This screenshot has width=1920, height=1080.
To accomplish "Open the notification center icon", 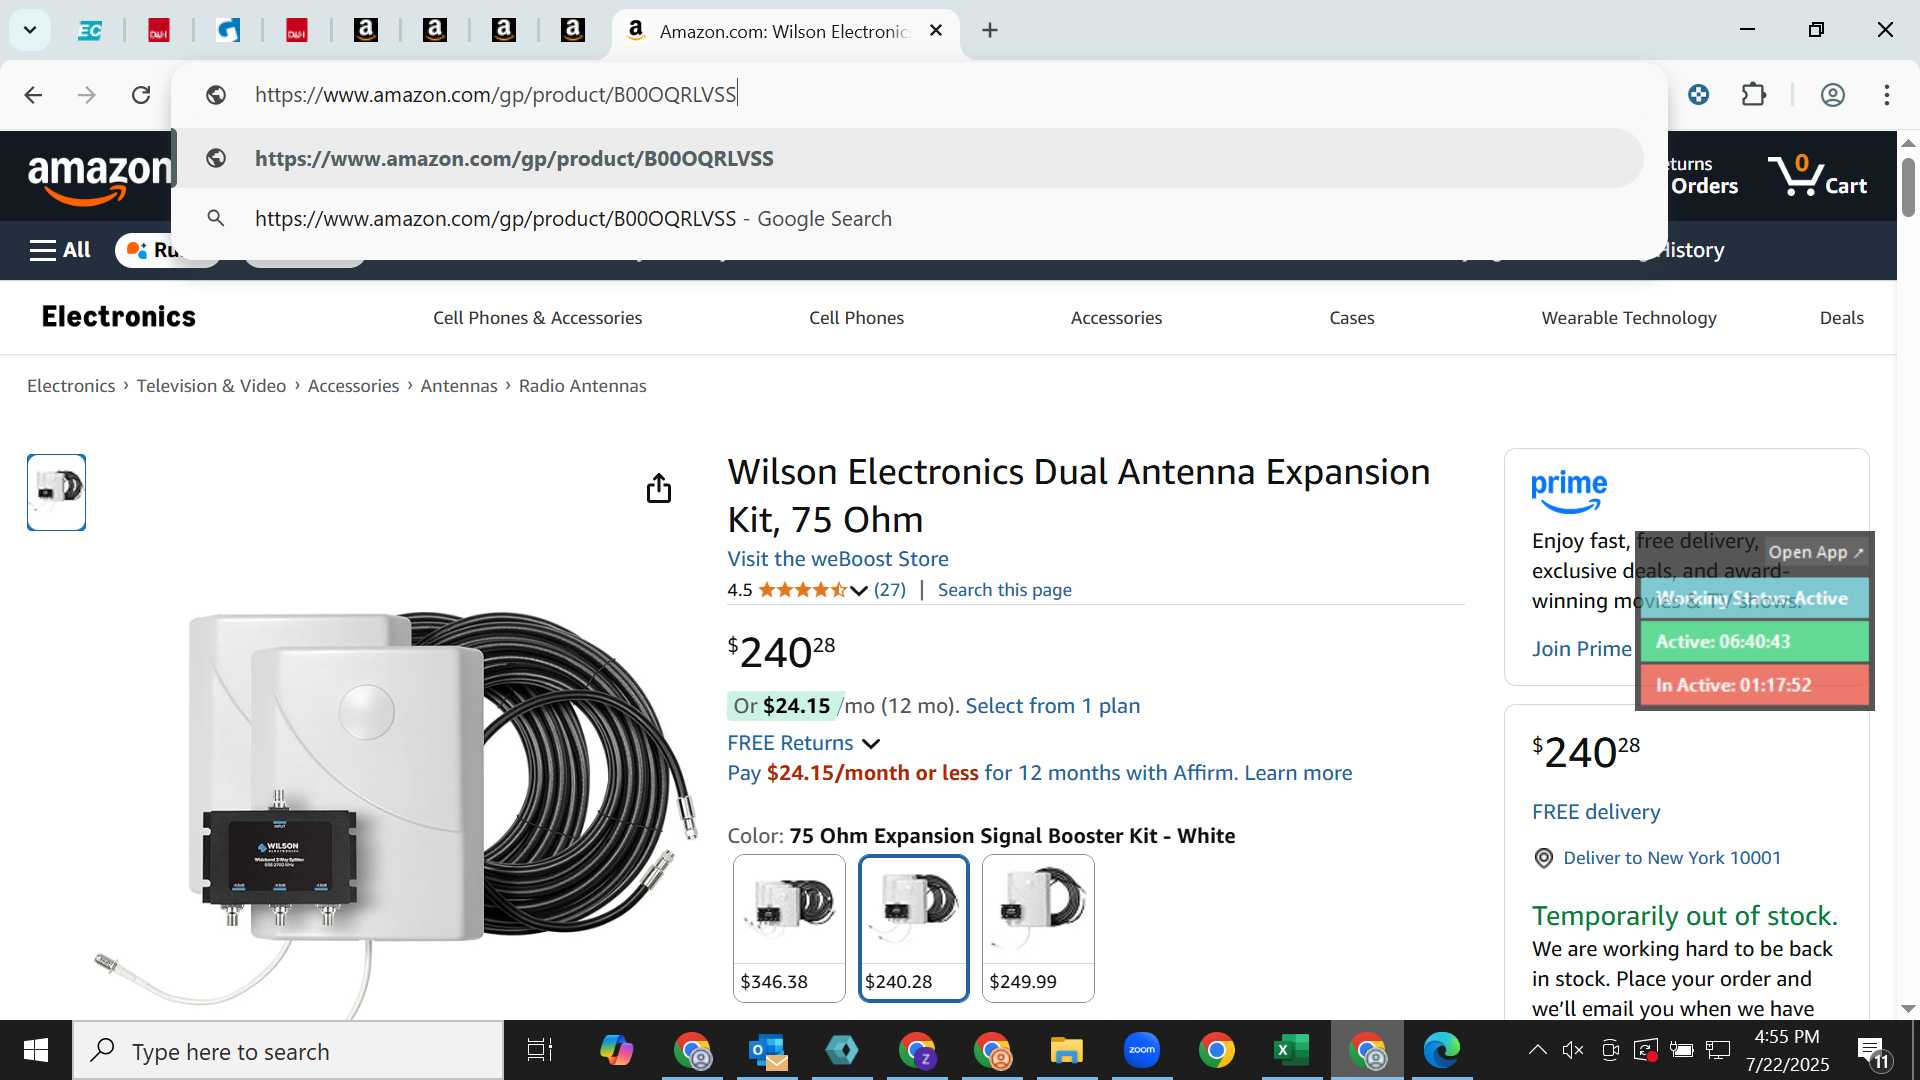I will 1873,1052.
